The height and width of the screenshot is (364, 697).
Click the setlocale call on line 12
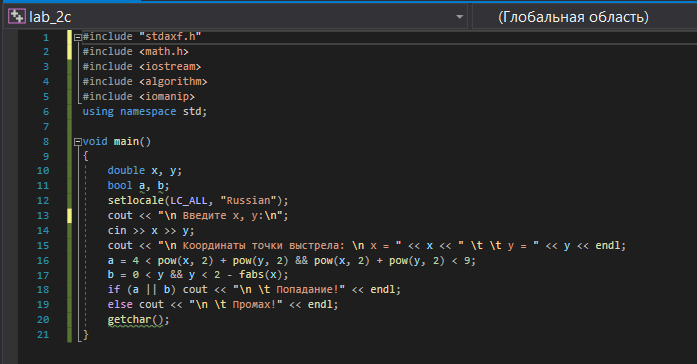coord(198,200)
